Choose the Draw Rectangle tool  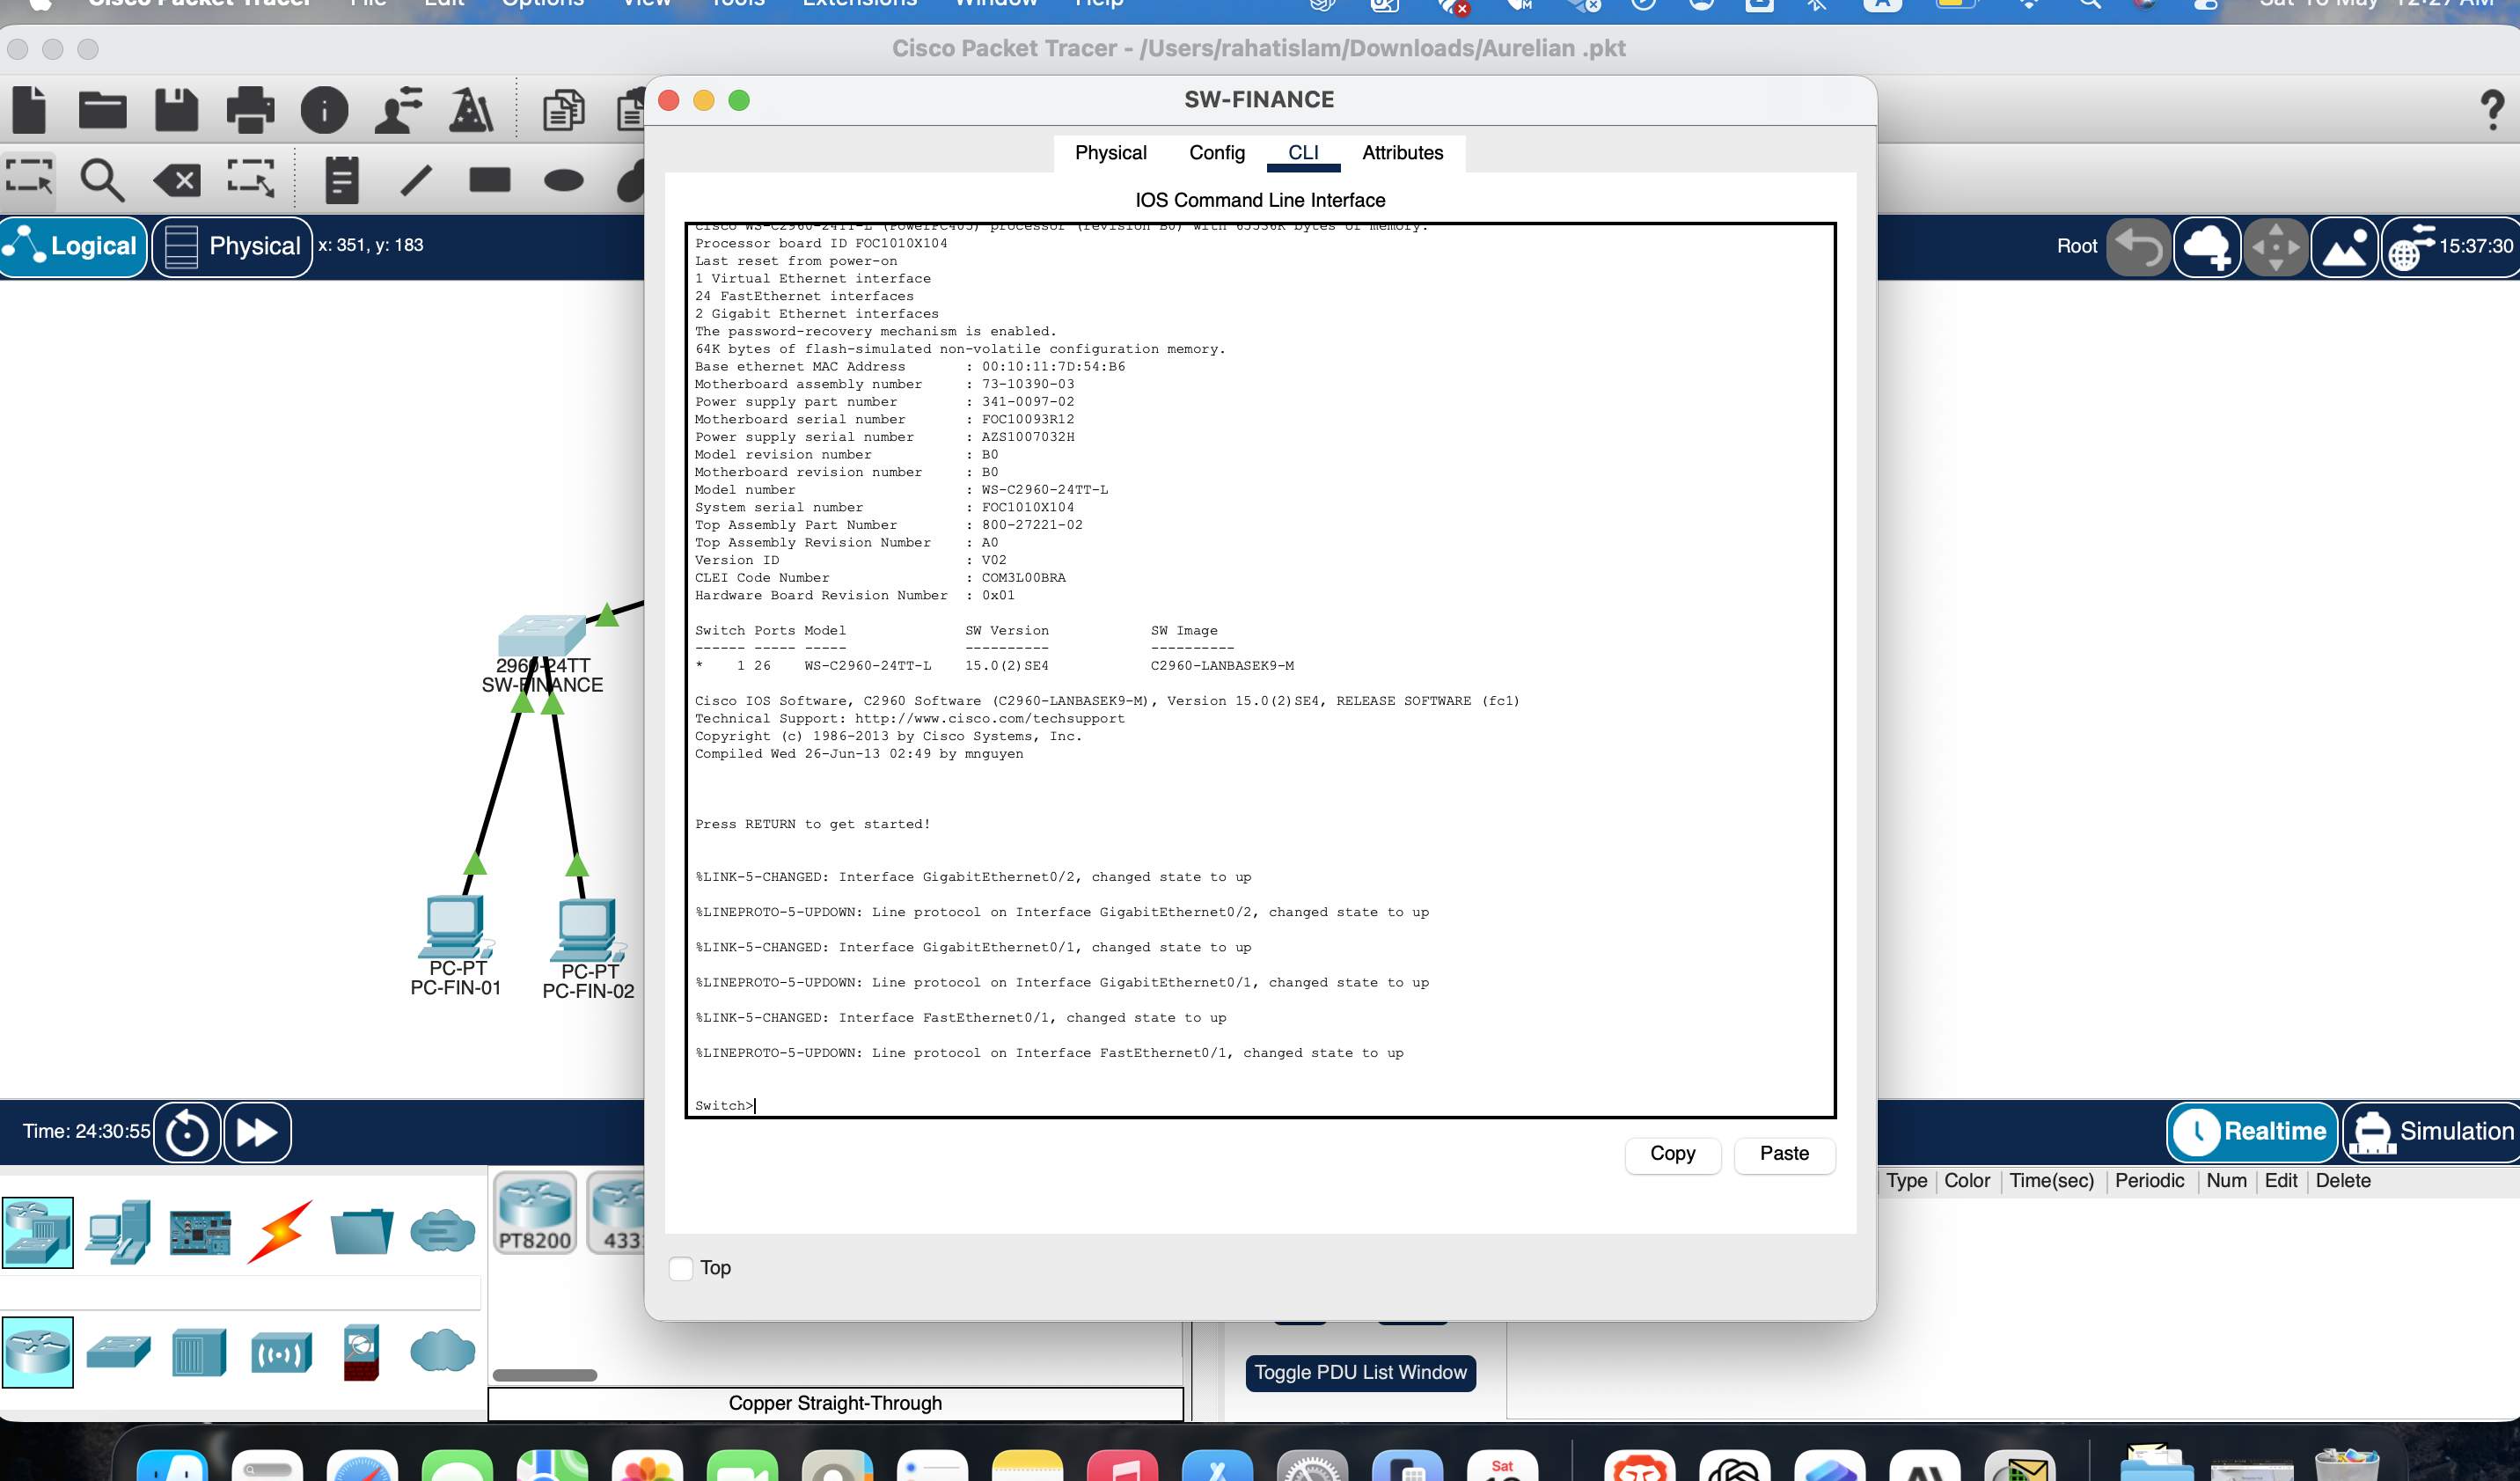click(490, 180)
